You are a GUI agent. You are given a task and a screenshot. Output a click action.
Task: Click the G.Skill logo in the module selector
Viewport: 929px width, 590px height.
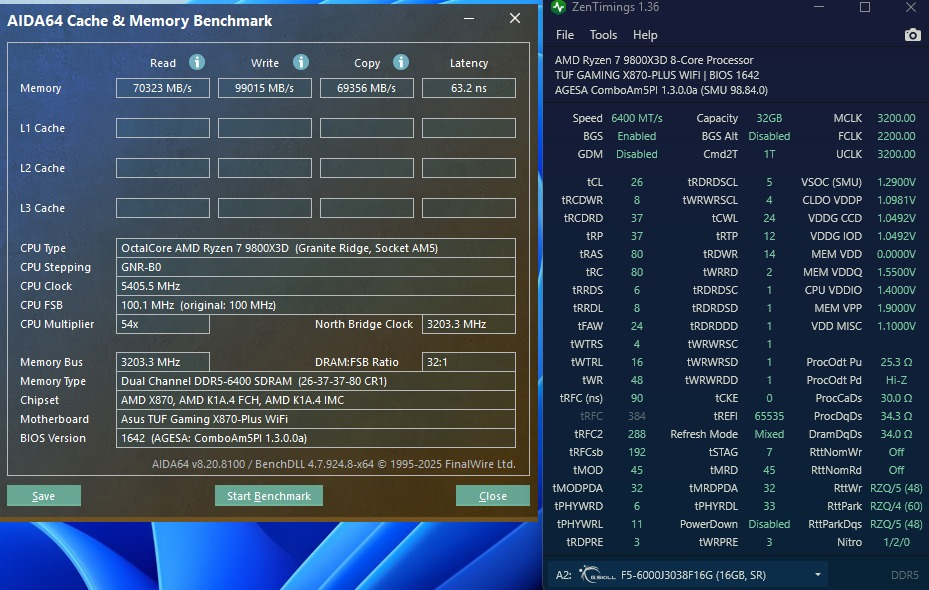(597, 574)
